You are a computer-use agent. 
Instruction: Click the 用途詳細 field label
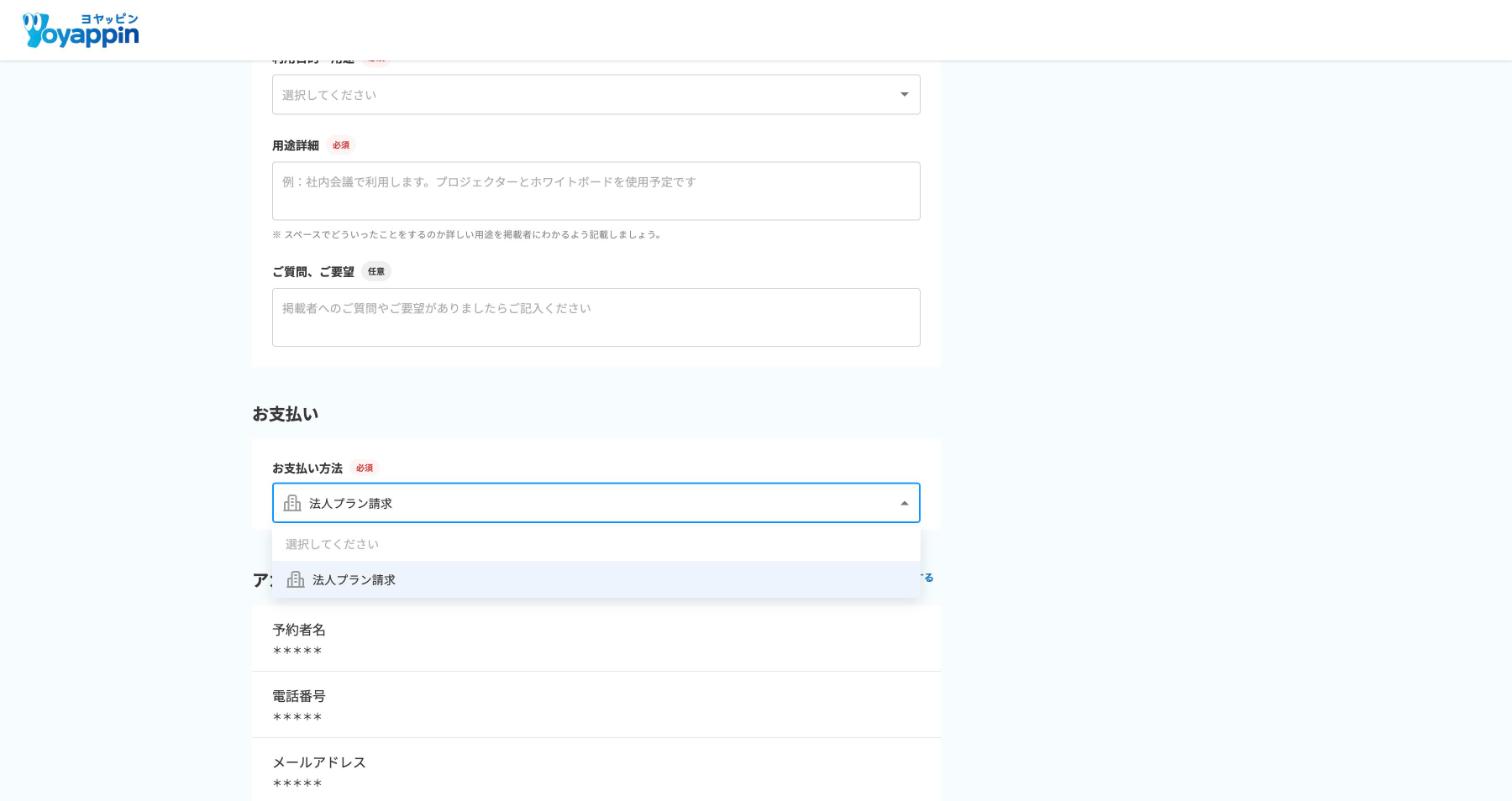[x=295, y=146]
